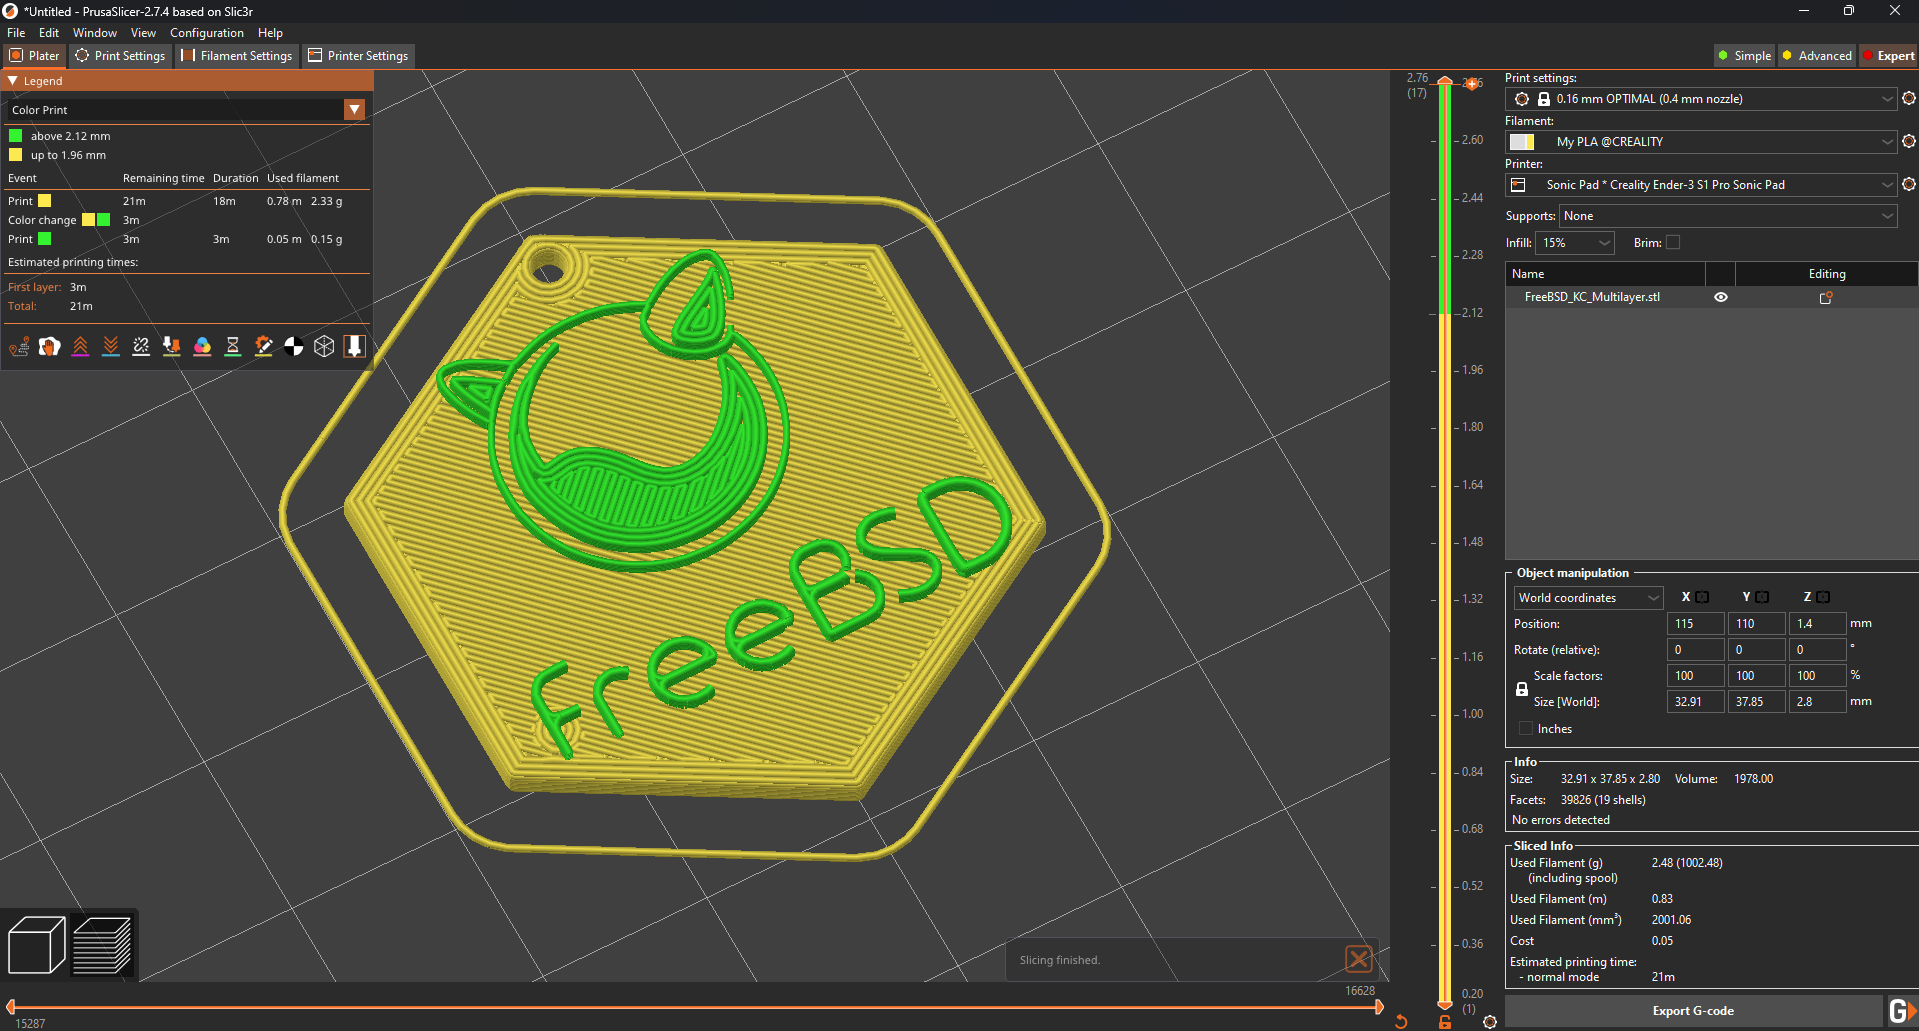
Task: Switch to 3D editor view cube
Action: (x=37, y=944)
